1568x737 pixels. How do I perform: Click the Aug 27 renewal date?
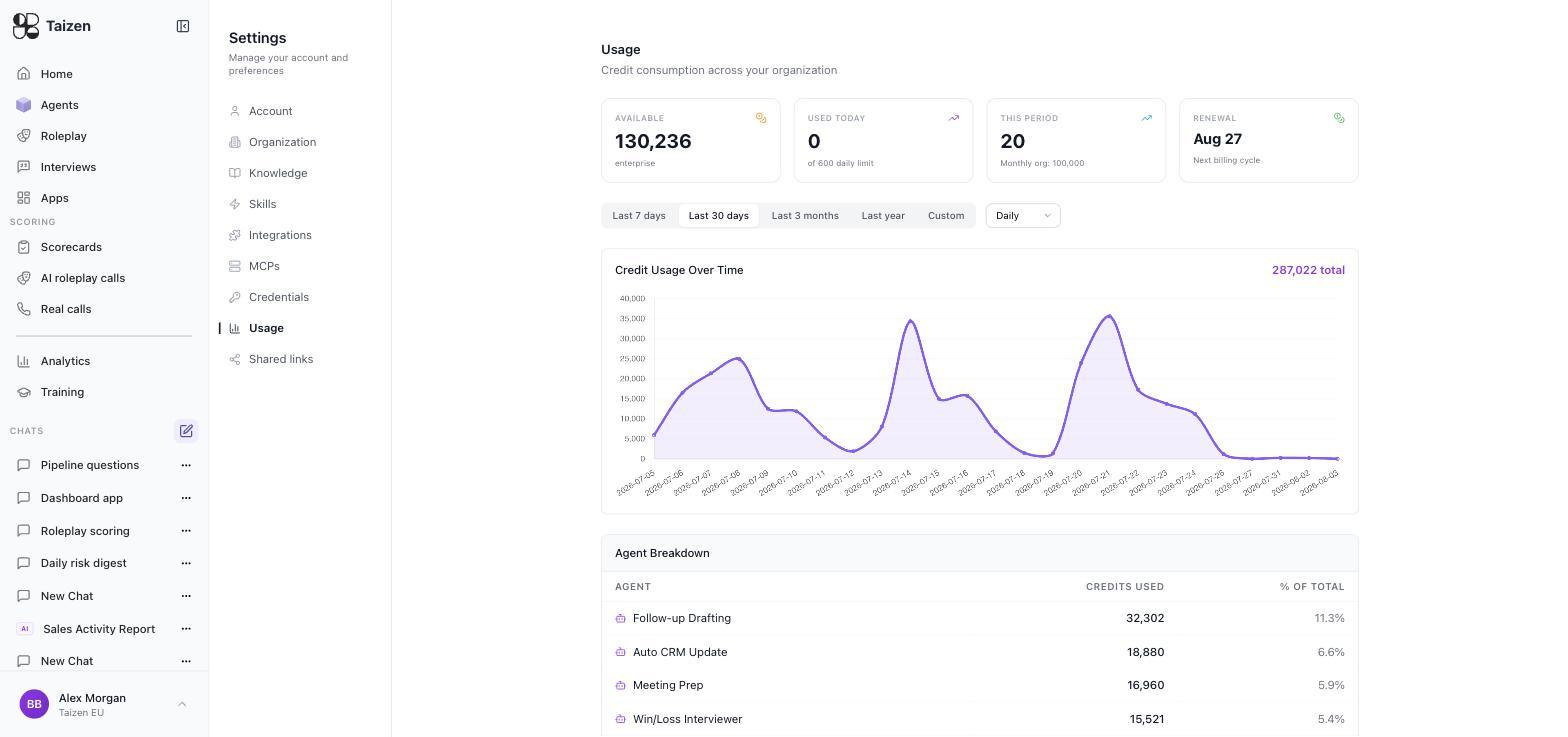click(x=1217, y=139)
